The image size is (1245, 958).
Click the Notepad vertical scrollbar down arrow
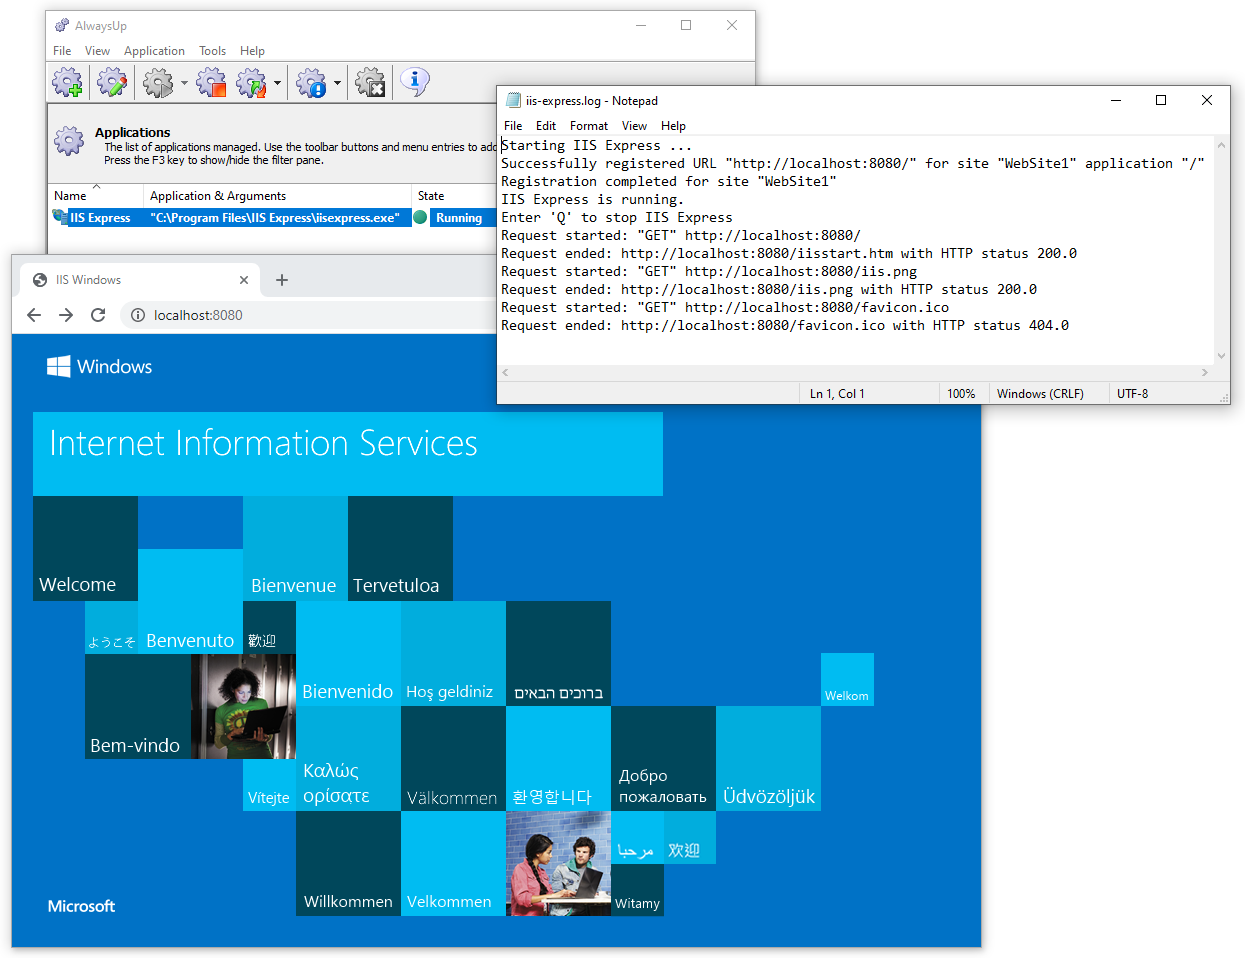[x=1221, y=356]
